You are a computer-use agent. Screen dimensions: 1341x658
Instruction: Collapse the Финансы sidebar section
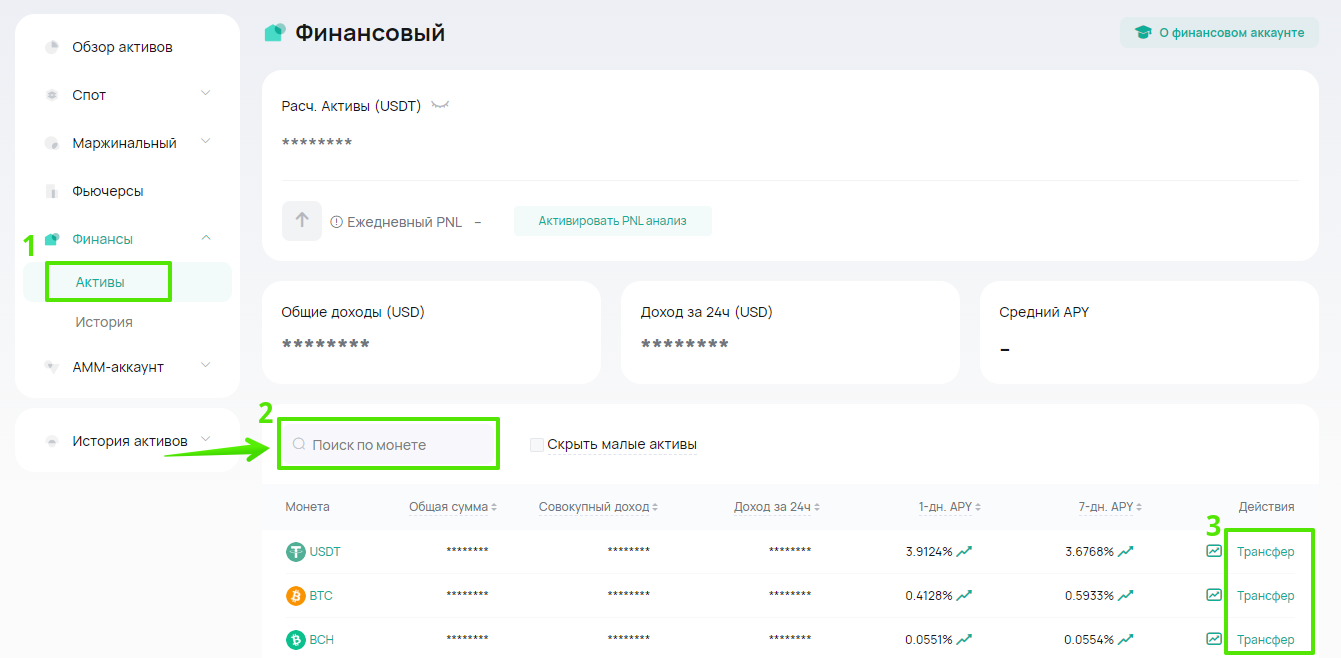pos(205,238)
